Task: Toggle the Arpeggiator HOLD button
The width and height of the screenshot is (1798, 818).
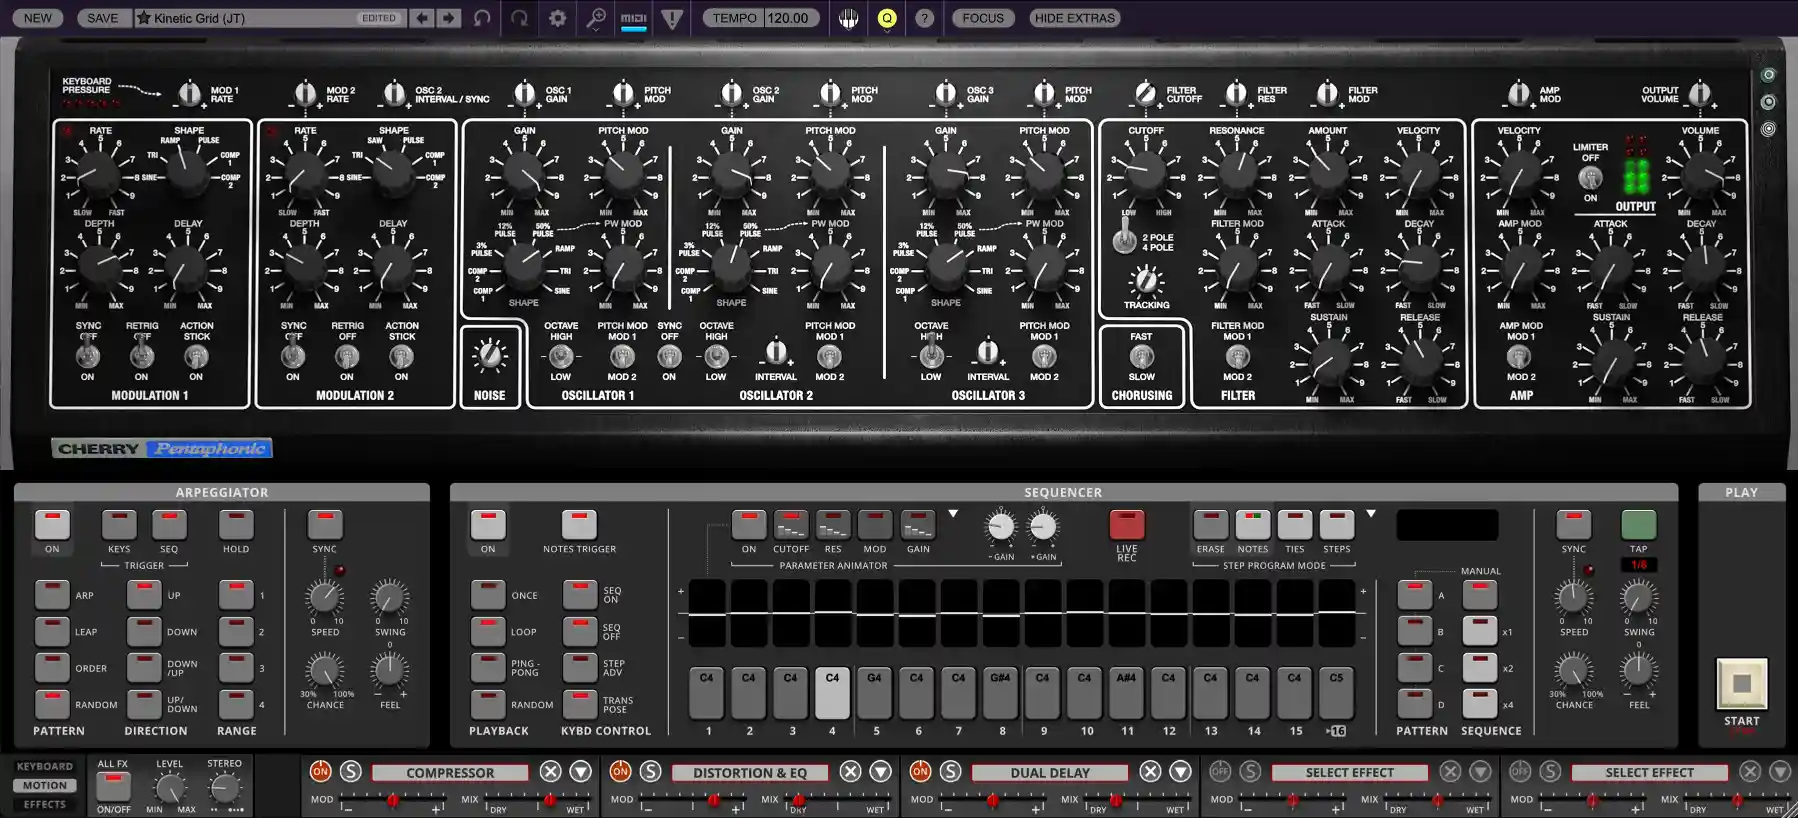Action: point(236,525)
